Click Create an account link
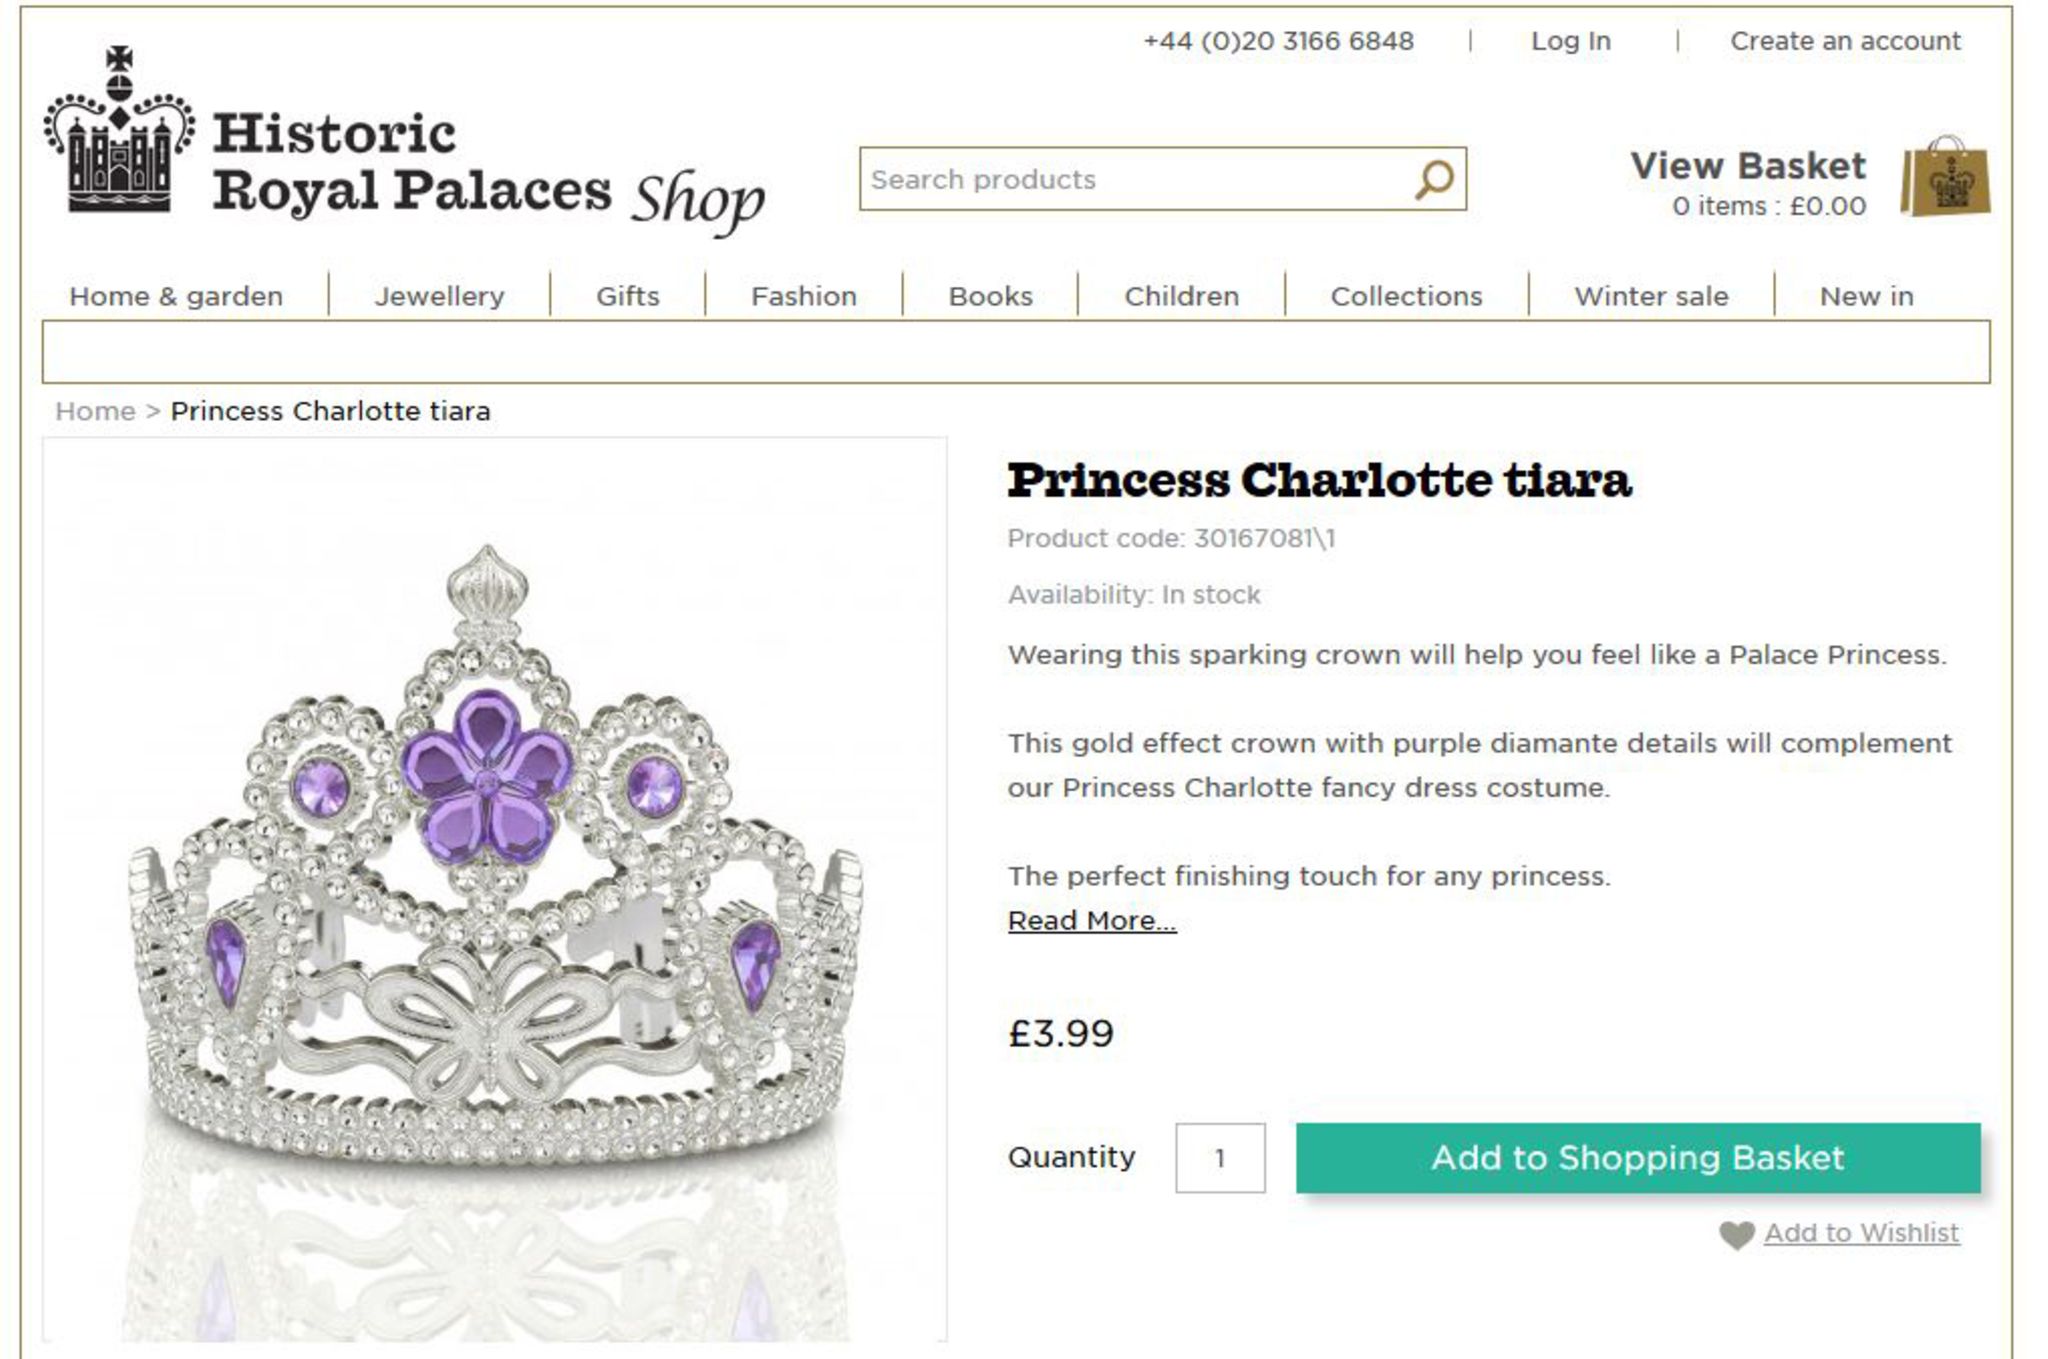 [x=1845, y=41]
